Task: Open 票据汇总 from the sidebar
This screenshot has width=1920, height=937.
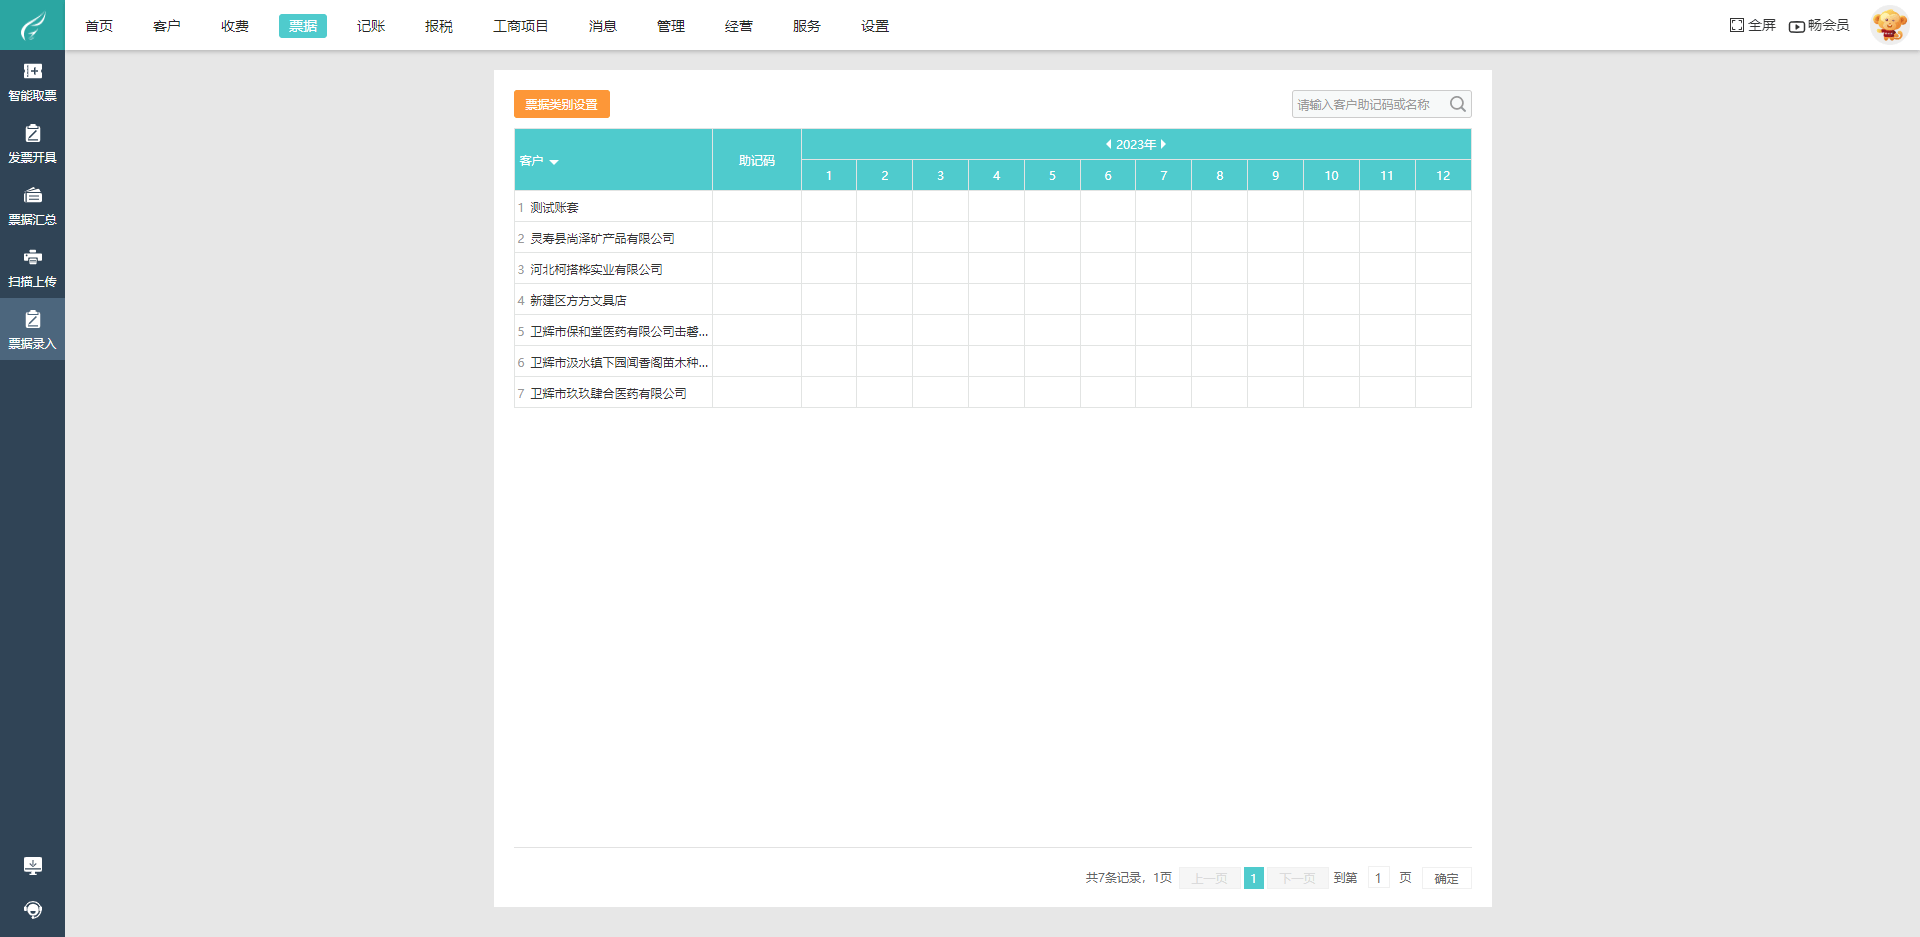Action: 33,205
